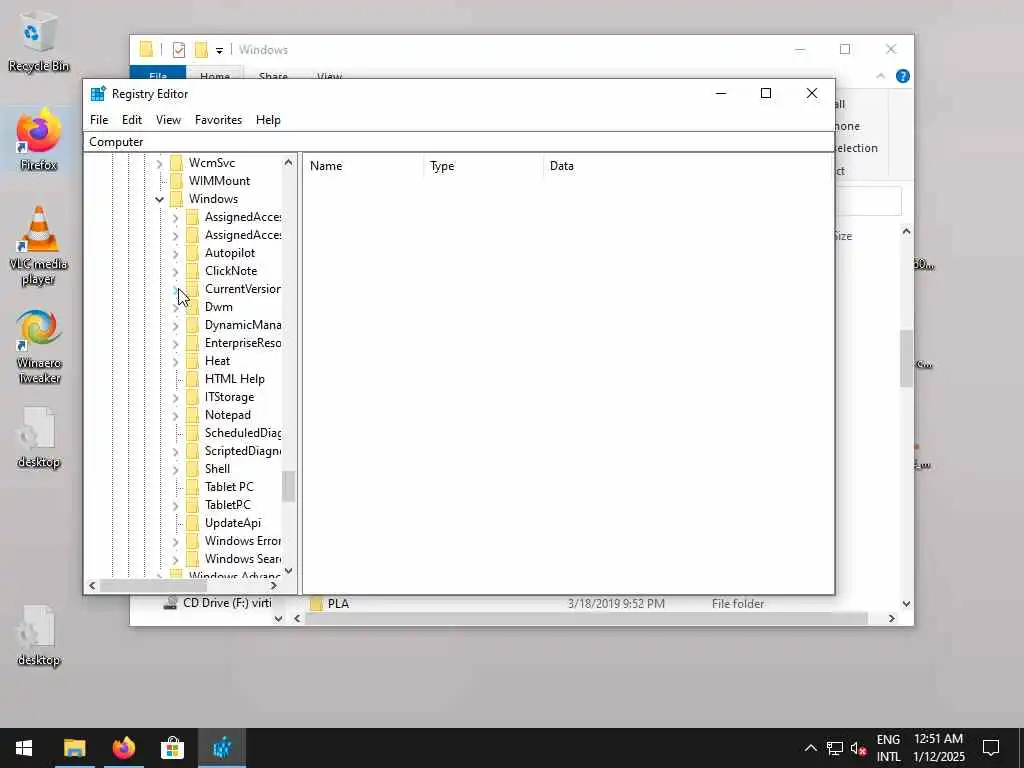
Task: Collapse the Windows registry key
Action: 159,199
